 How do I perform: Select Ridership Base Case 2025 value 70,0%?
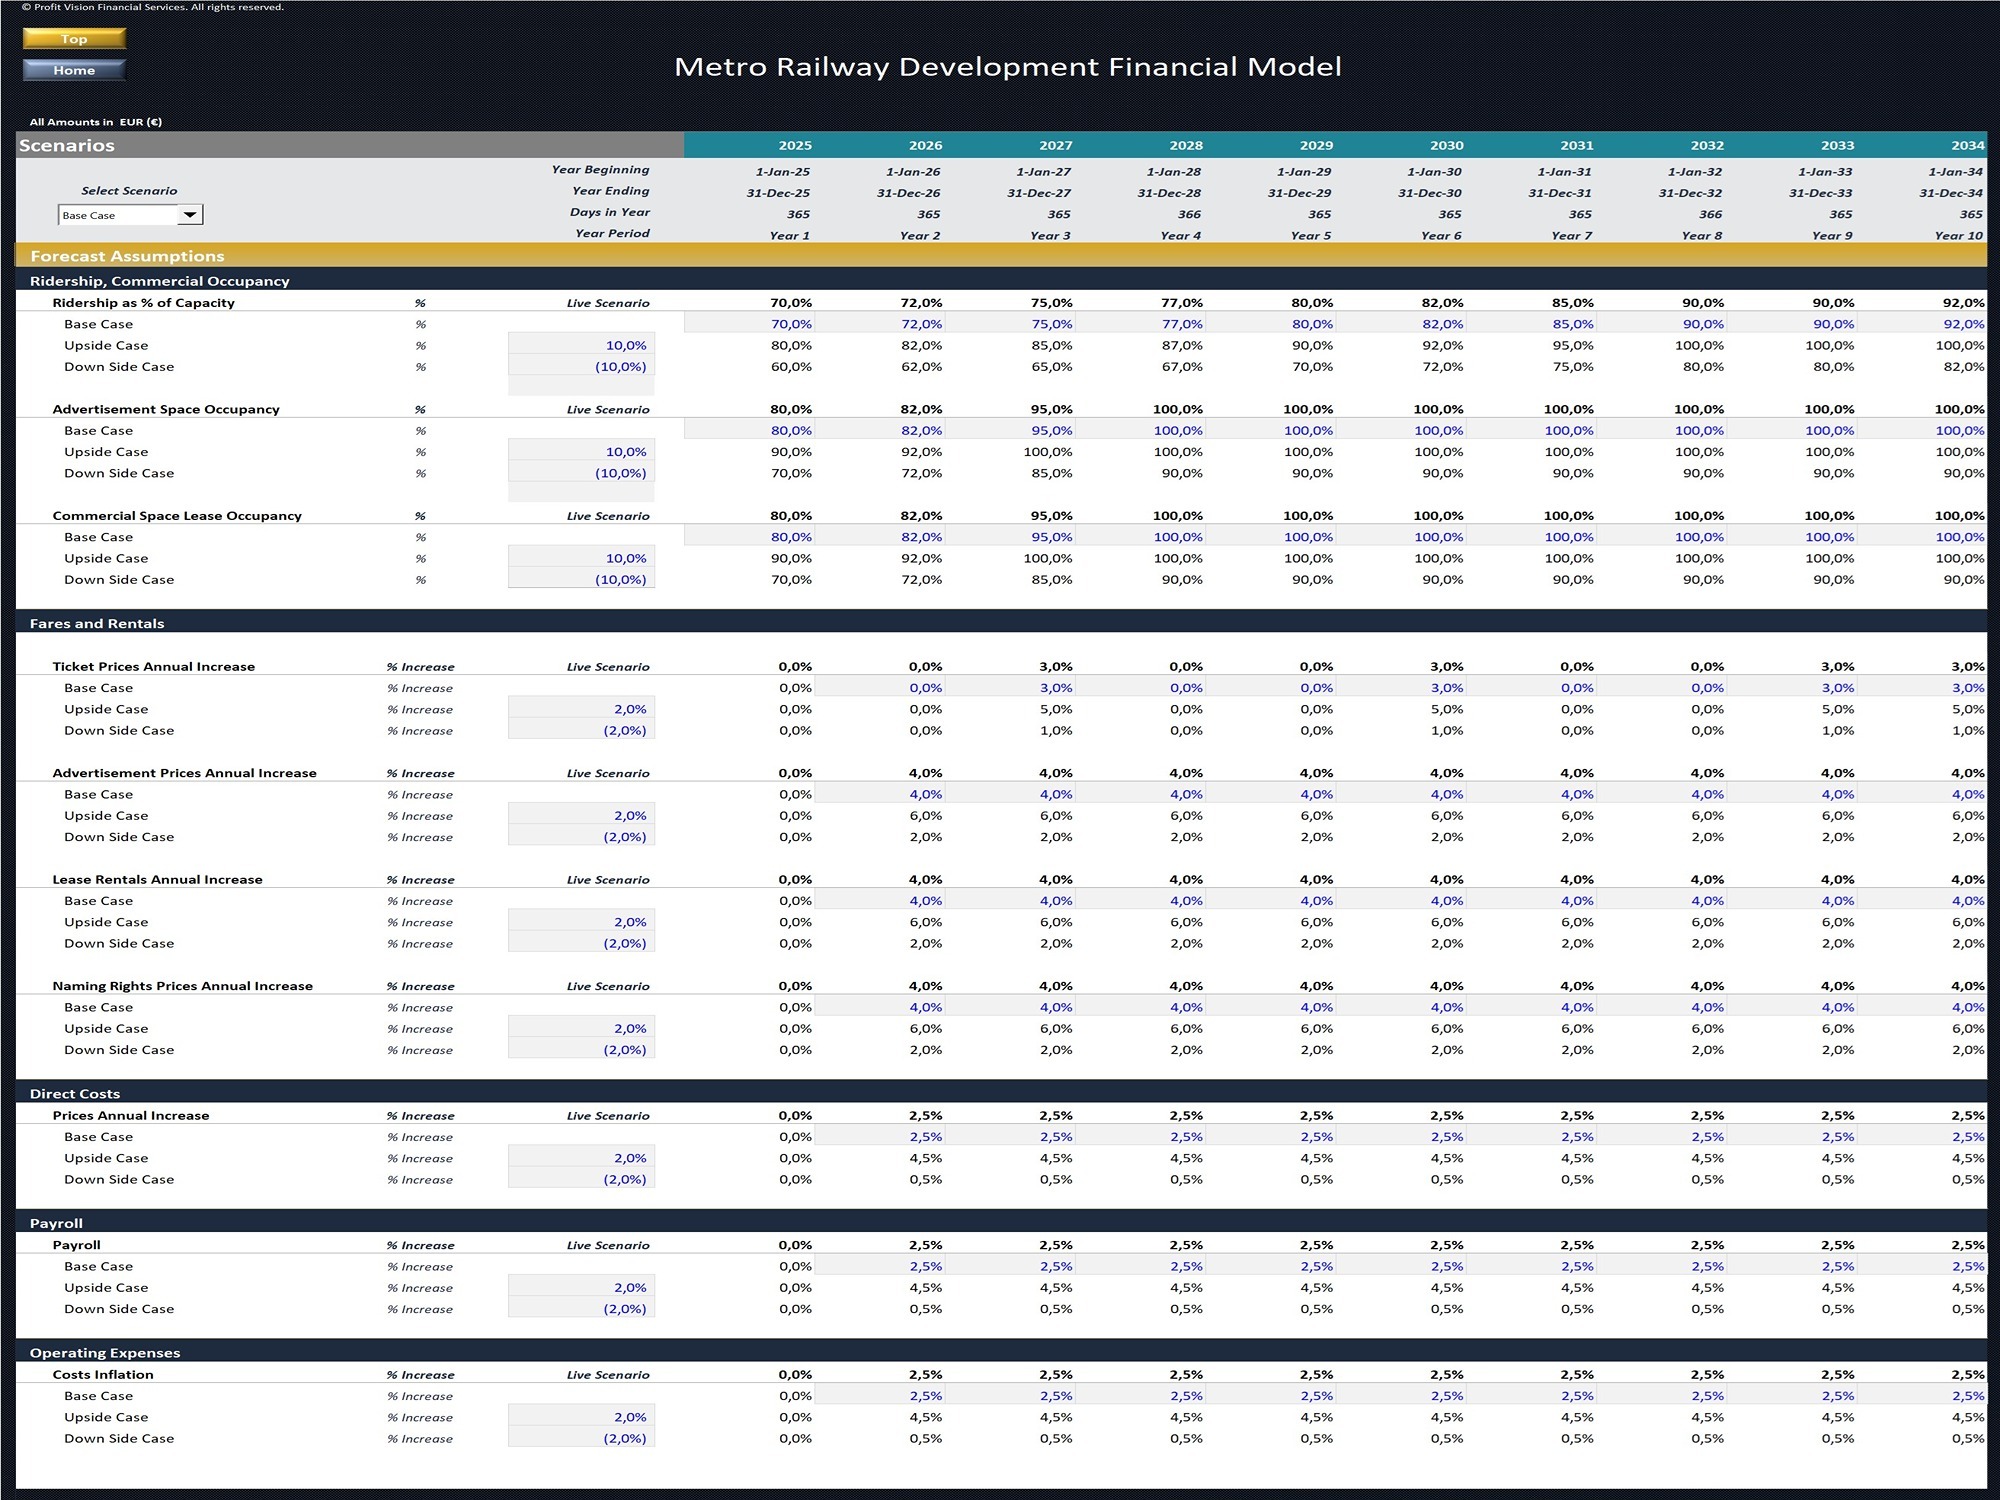coord(749,324)
